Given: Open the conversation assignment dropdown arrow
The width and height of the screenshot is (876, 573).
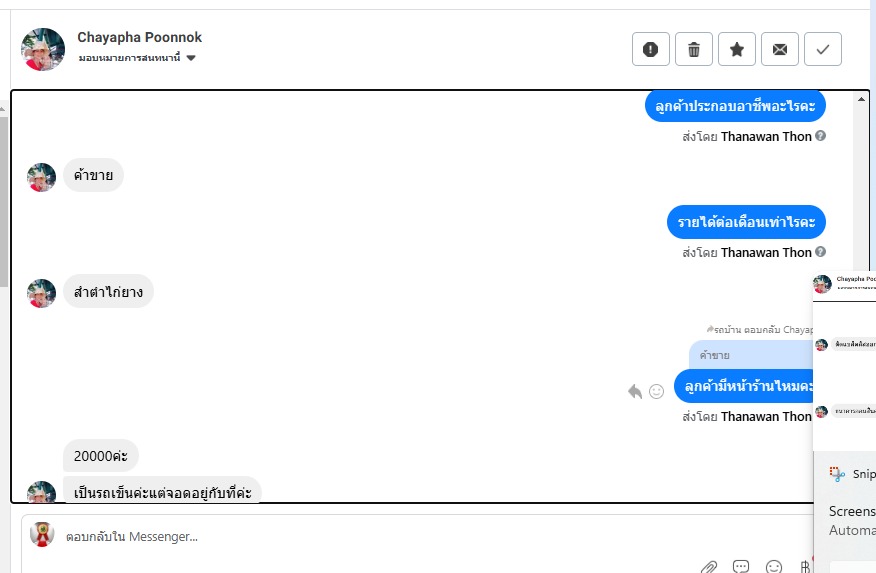Looking at the screenshot, I should 191,58.
